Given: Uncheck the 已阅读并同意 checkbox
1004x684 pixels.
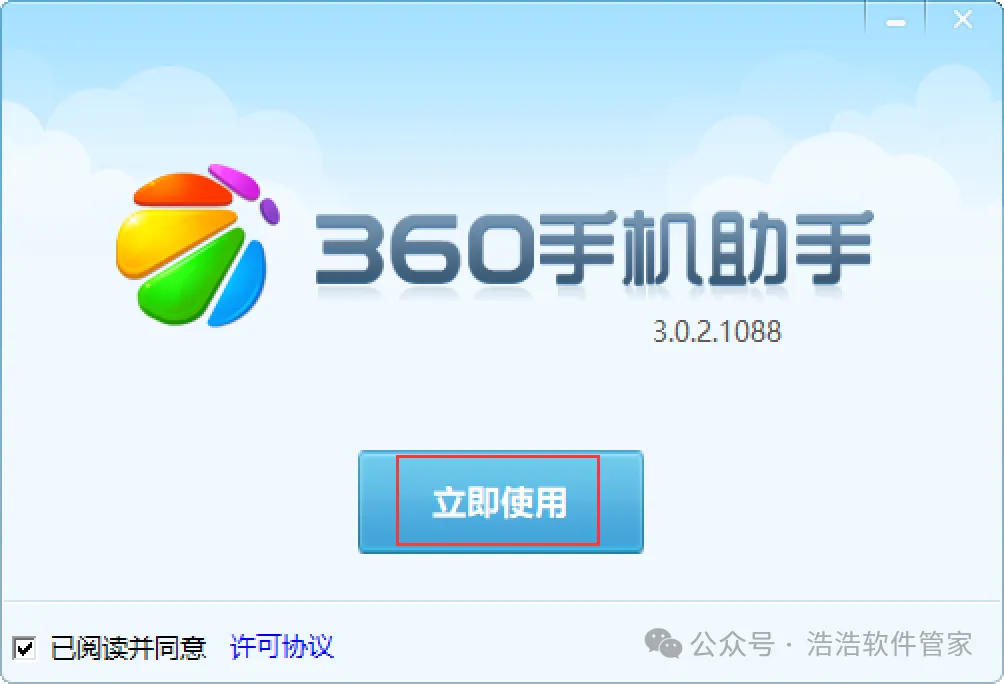Looking at the screenshot, I should (x=24, y=648).
